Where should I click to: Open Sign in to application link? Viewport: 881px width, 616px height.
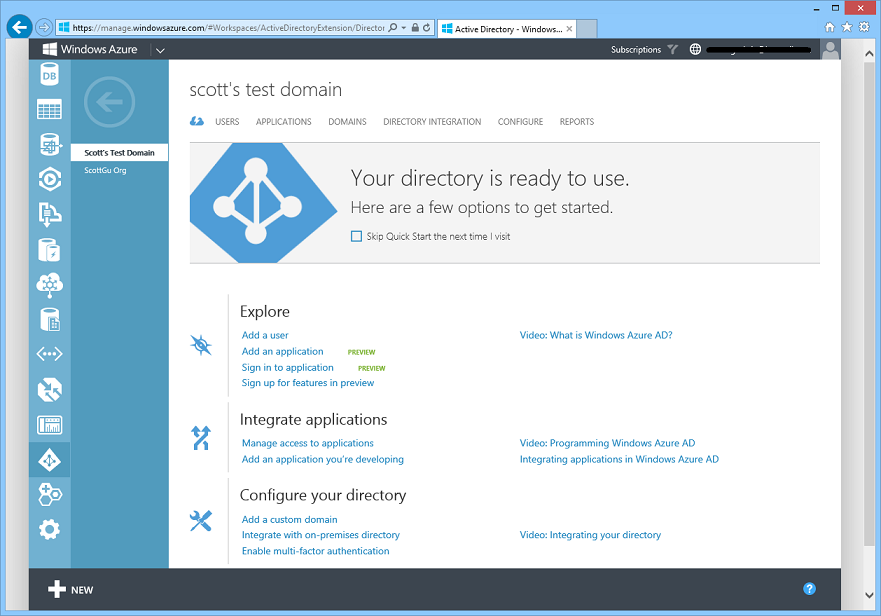288,367
